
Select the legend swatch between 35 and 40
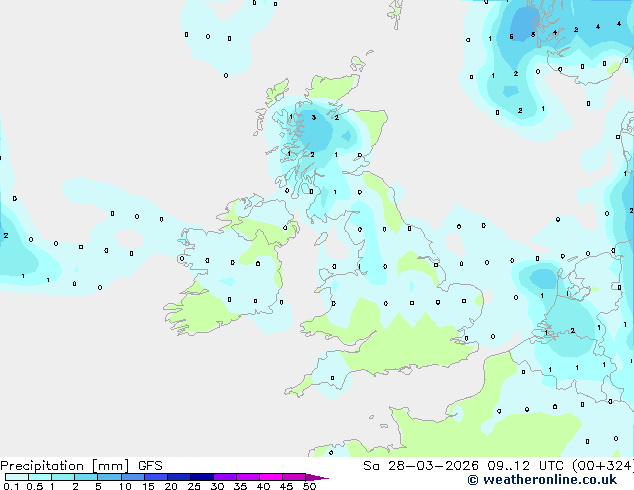(247, 477)
